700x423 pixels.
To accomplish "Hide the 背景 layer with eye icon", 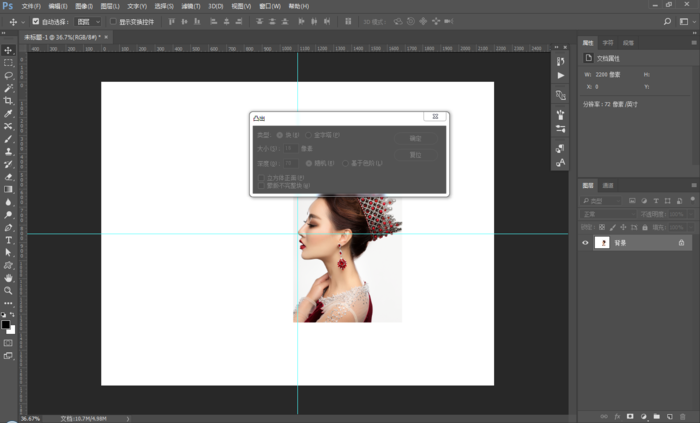I will click(586, 242).
